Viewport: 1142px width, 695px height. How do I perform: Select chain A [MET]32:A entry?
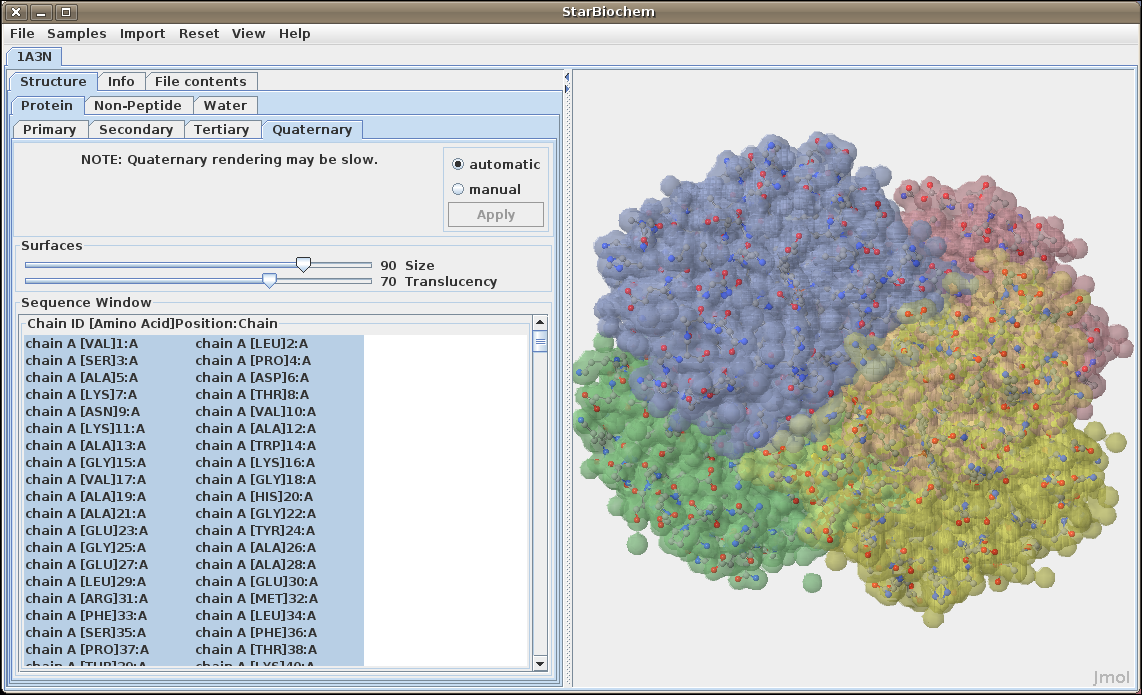click(256, 599)
